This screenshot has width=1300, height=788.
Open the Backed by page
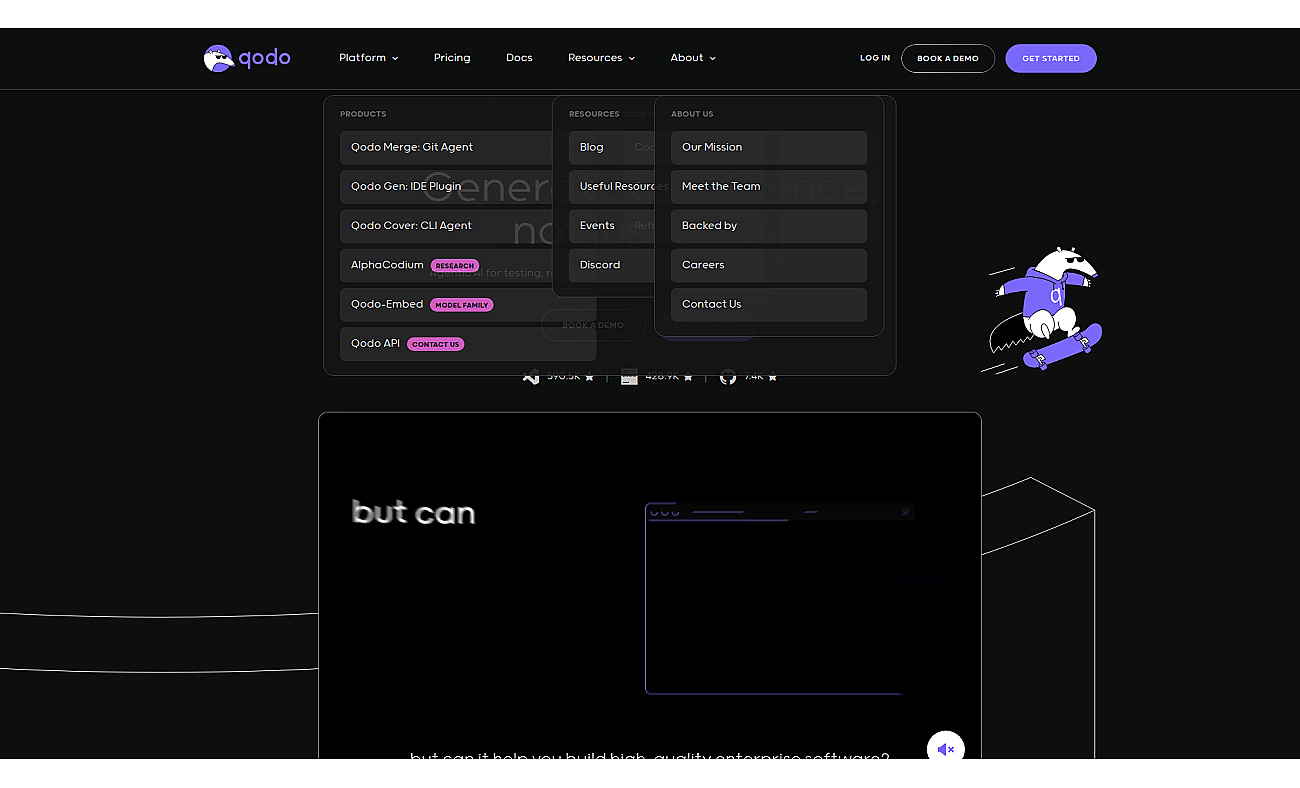click(x=769, y=226)
